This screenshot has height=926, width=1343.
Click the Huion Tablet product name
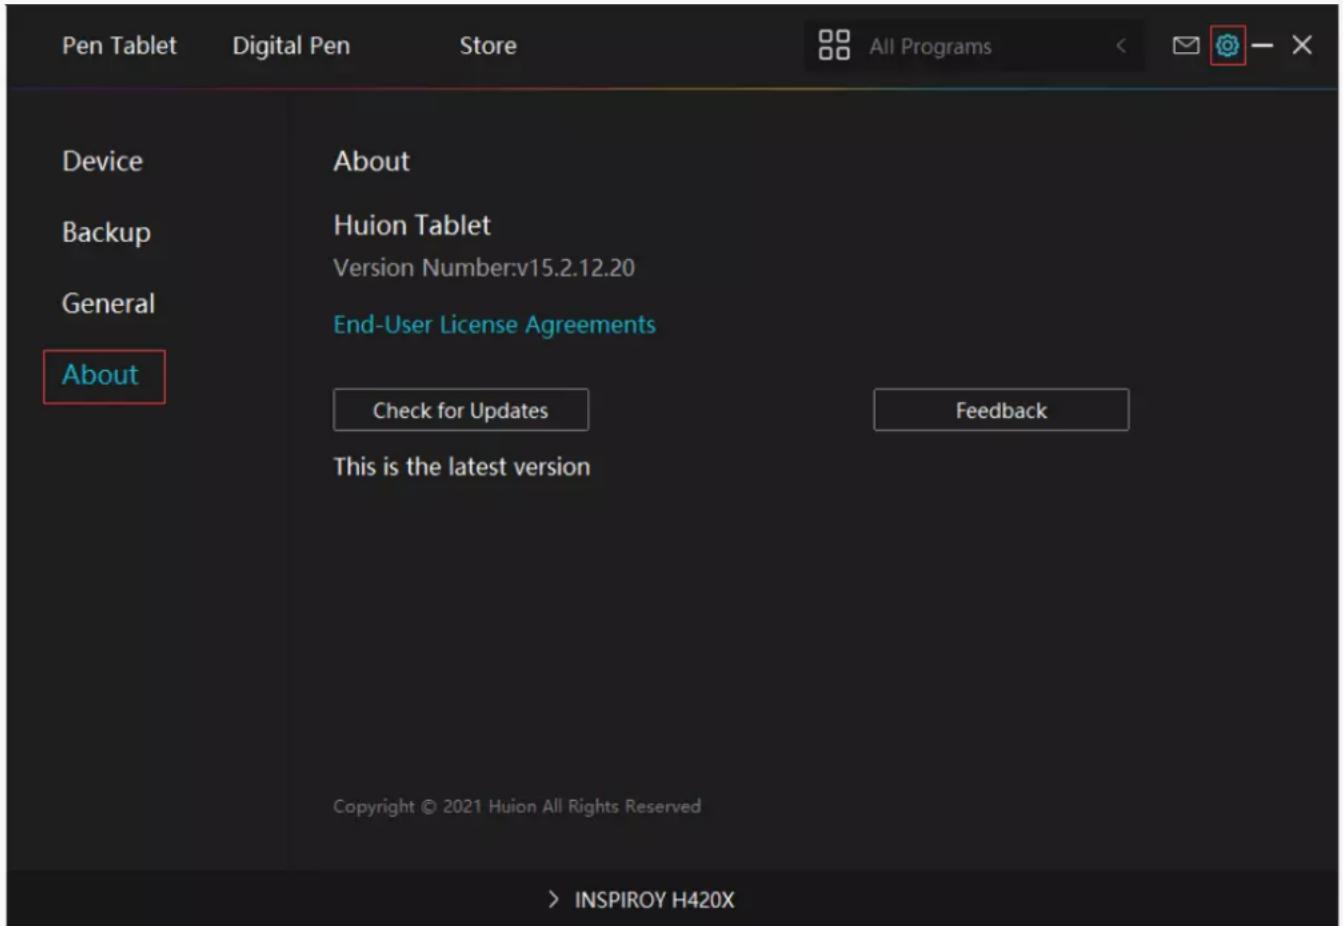coord(412,225)
